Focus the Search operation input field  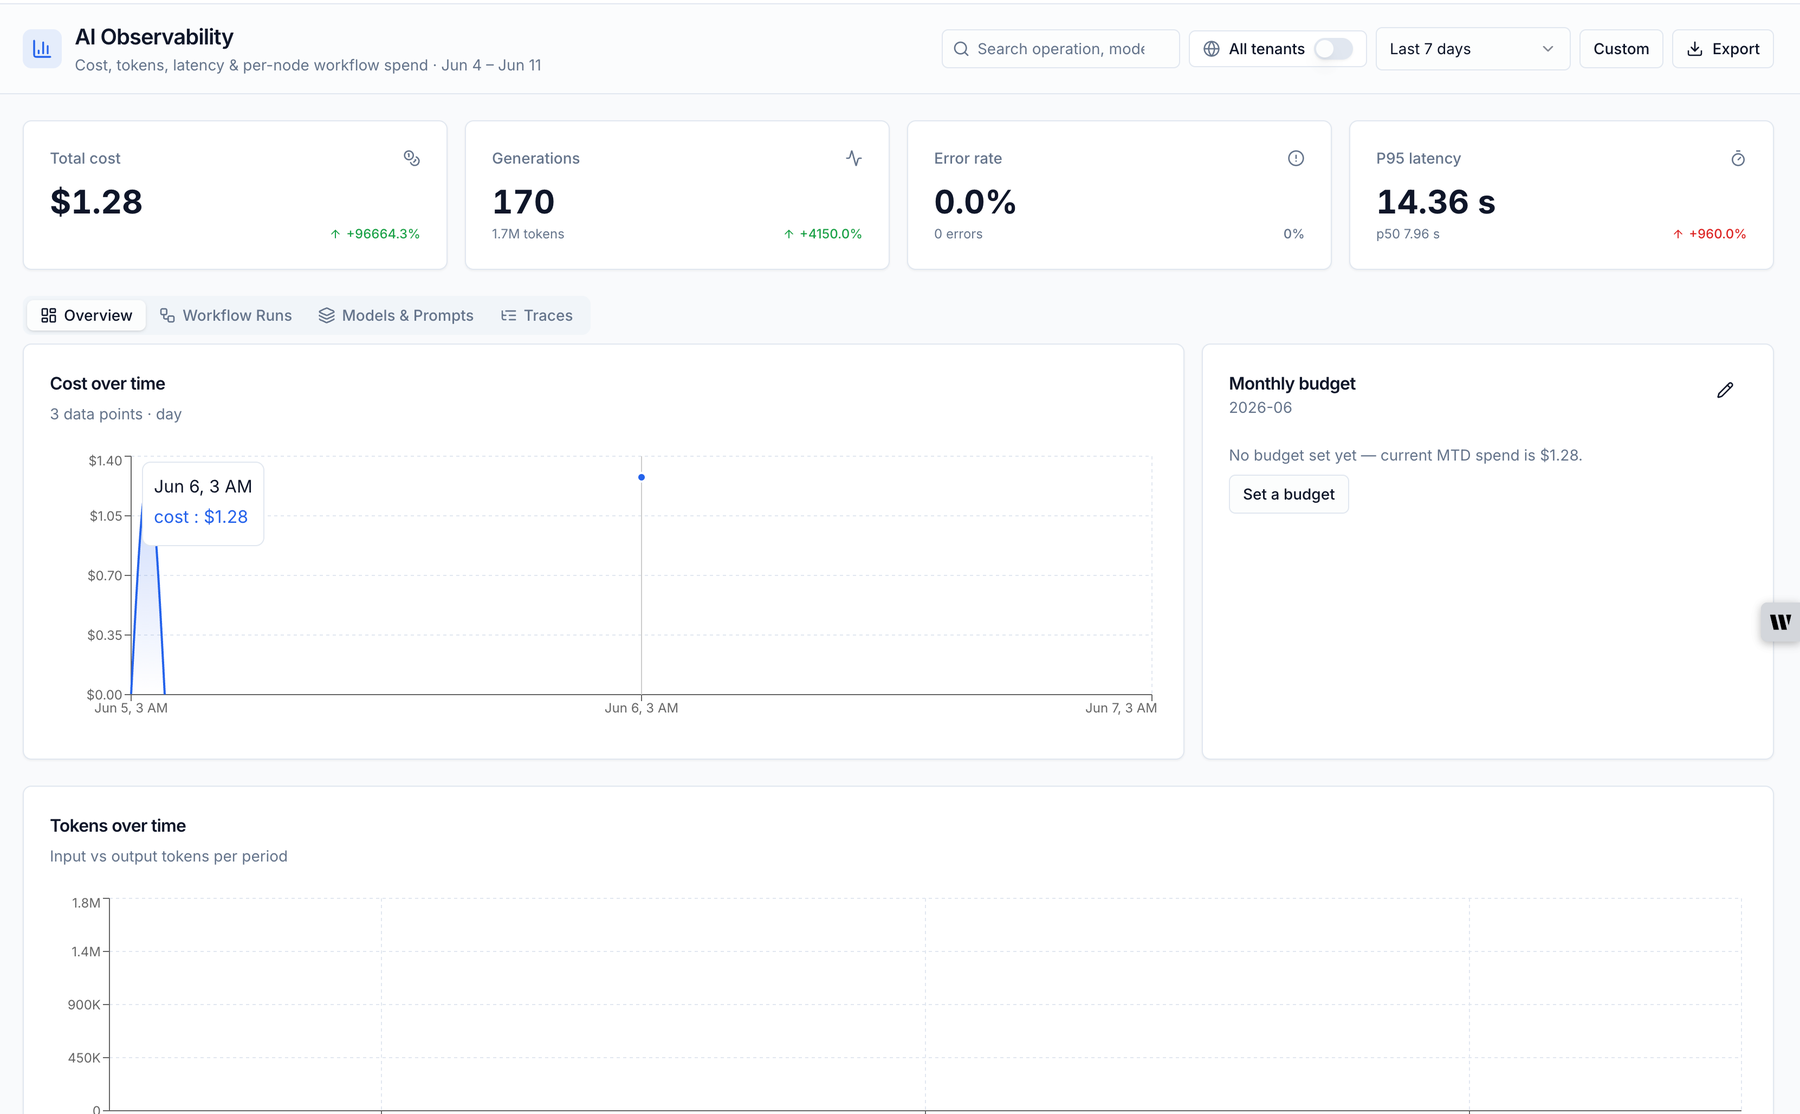1060,49
